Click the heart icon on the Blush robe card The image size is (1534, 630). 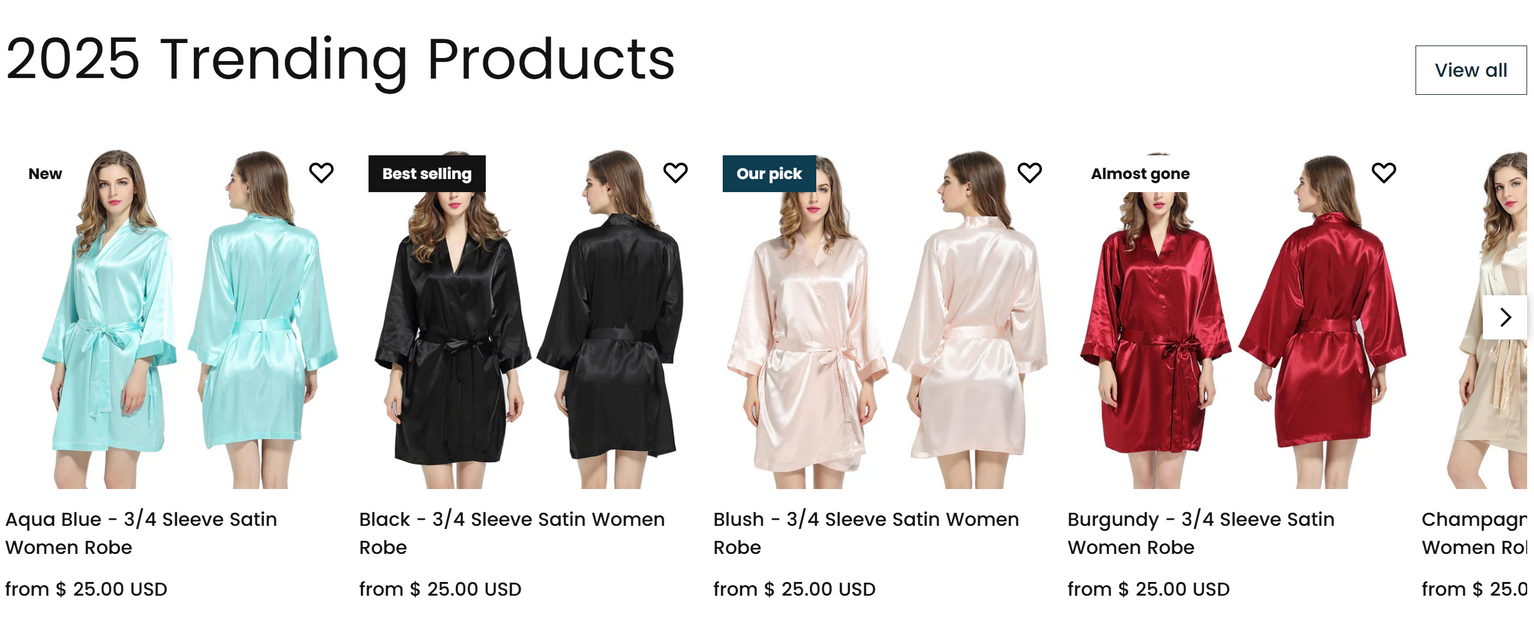[x=1030, y=173]
